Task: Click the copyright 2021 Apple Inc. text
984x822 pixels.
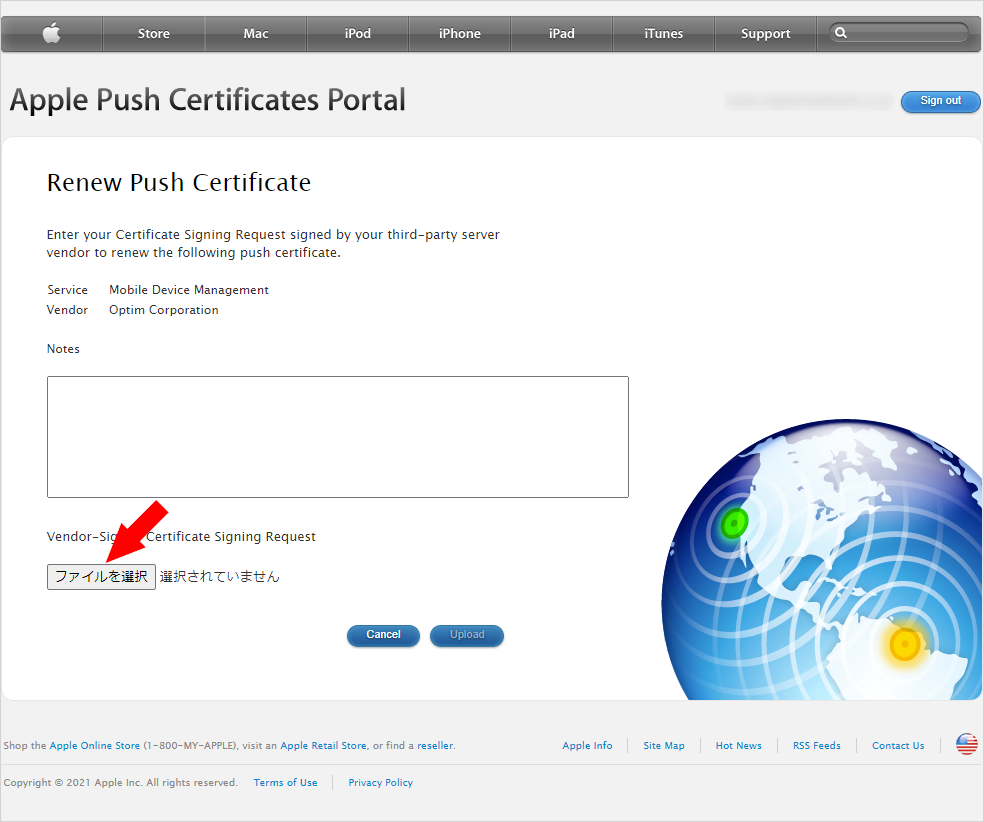Action: pos(120,782)
